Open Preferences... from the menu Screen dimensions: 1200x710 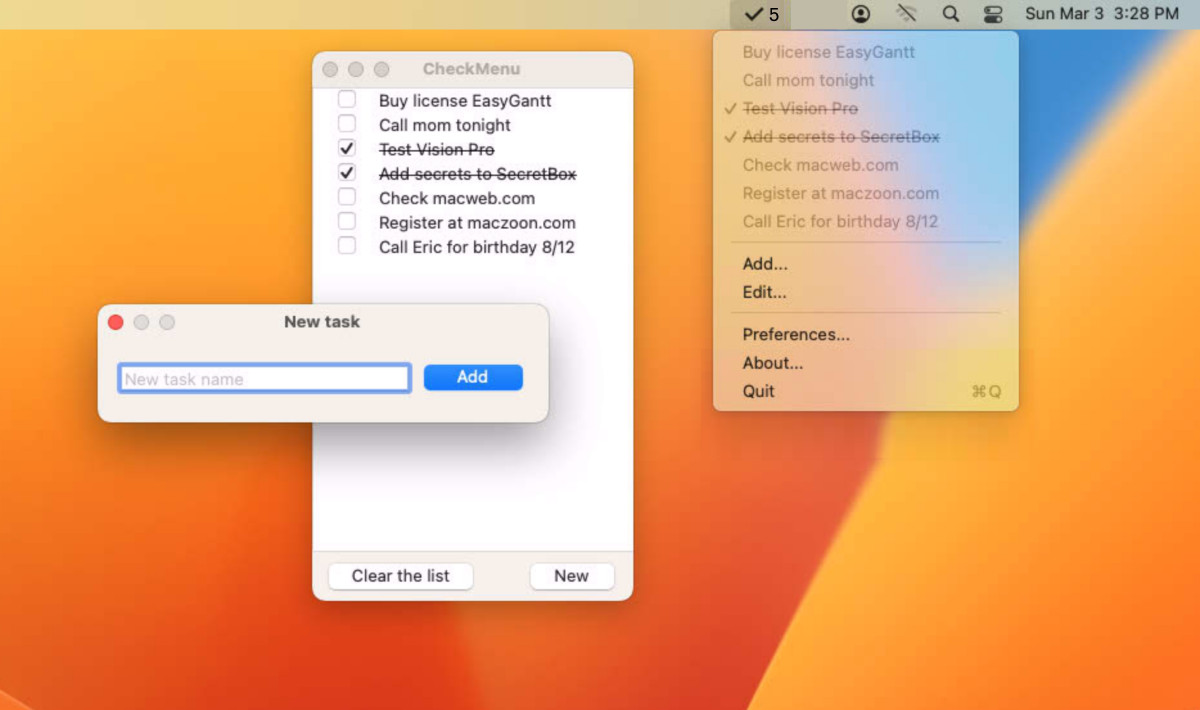pos(866,334)
